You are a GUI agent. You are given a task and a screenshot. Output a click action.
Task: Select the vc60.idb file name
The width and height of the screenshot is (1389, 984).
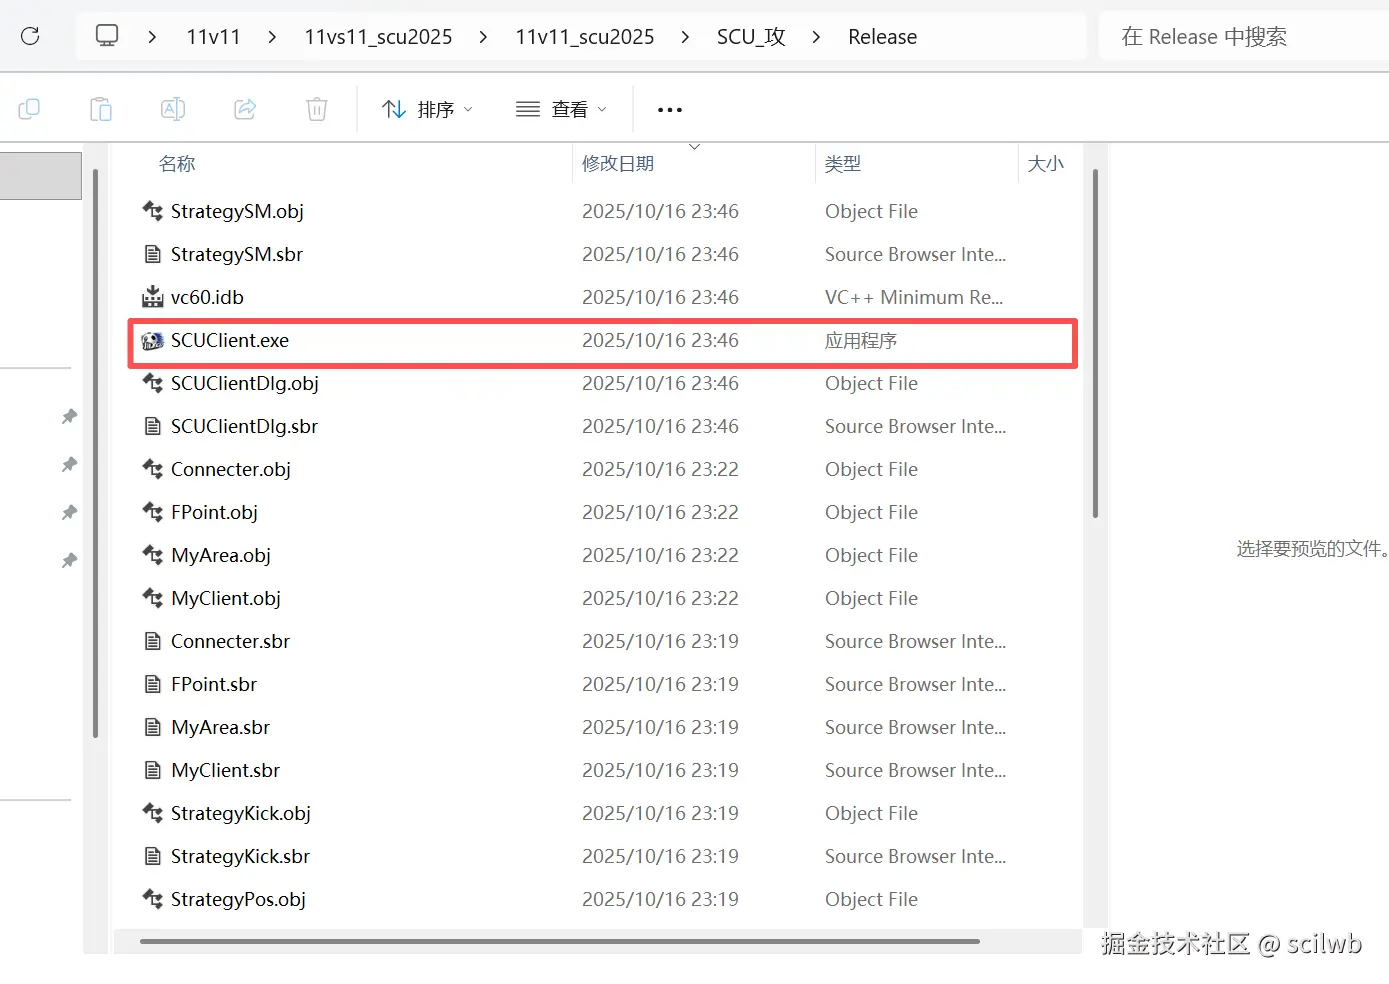[x=207, y=297]
